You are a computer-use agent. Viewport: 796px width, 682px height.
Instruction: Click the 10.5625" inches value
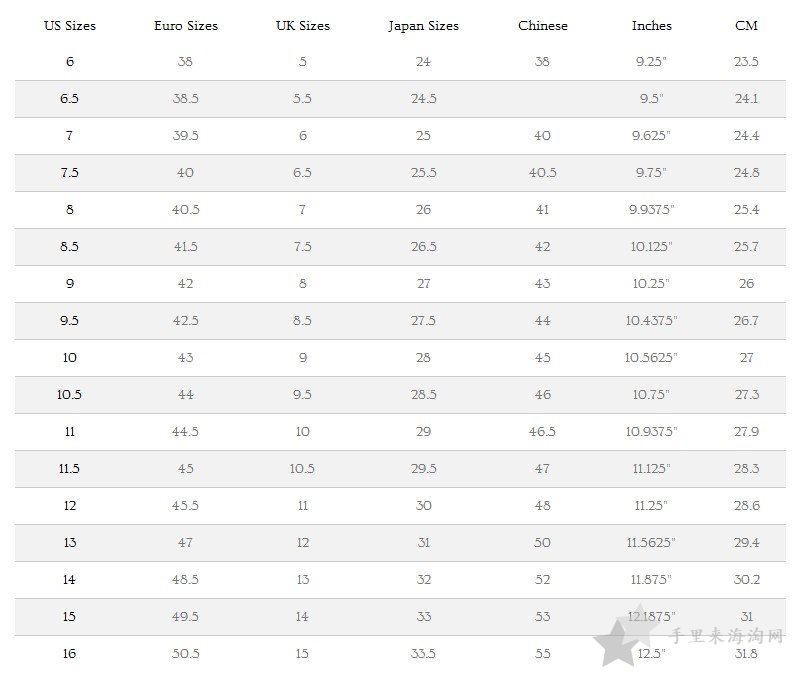click(x=651, y=358)
